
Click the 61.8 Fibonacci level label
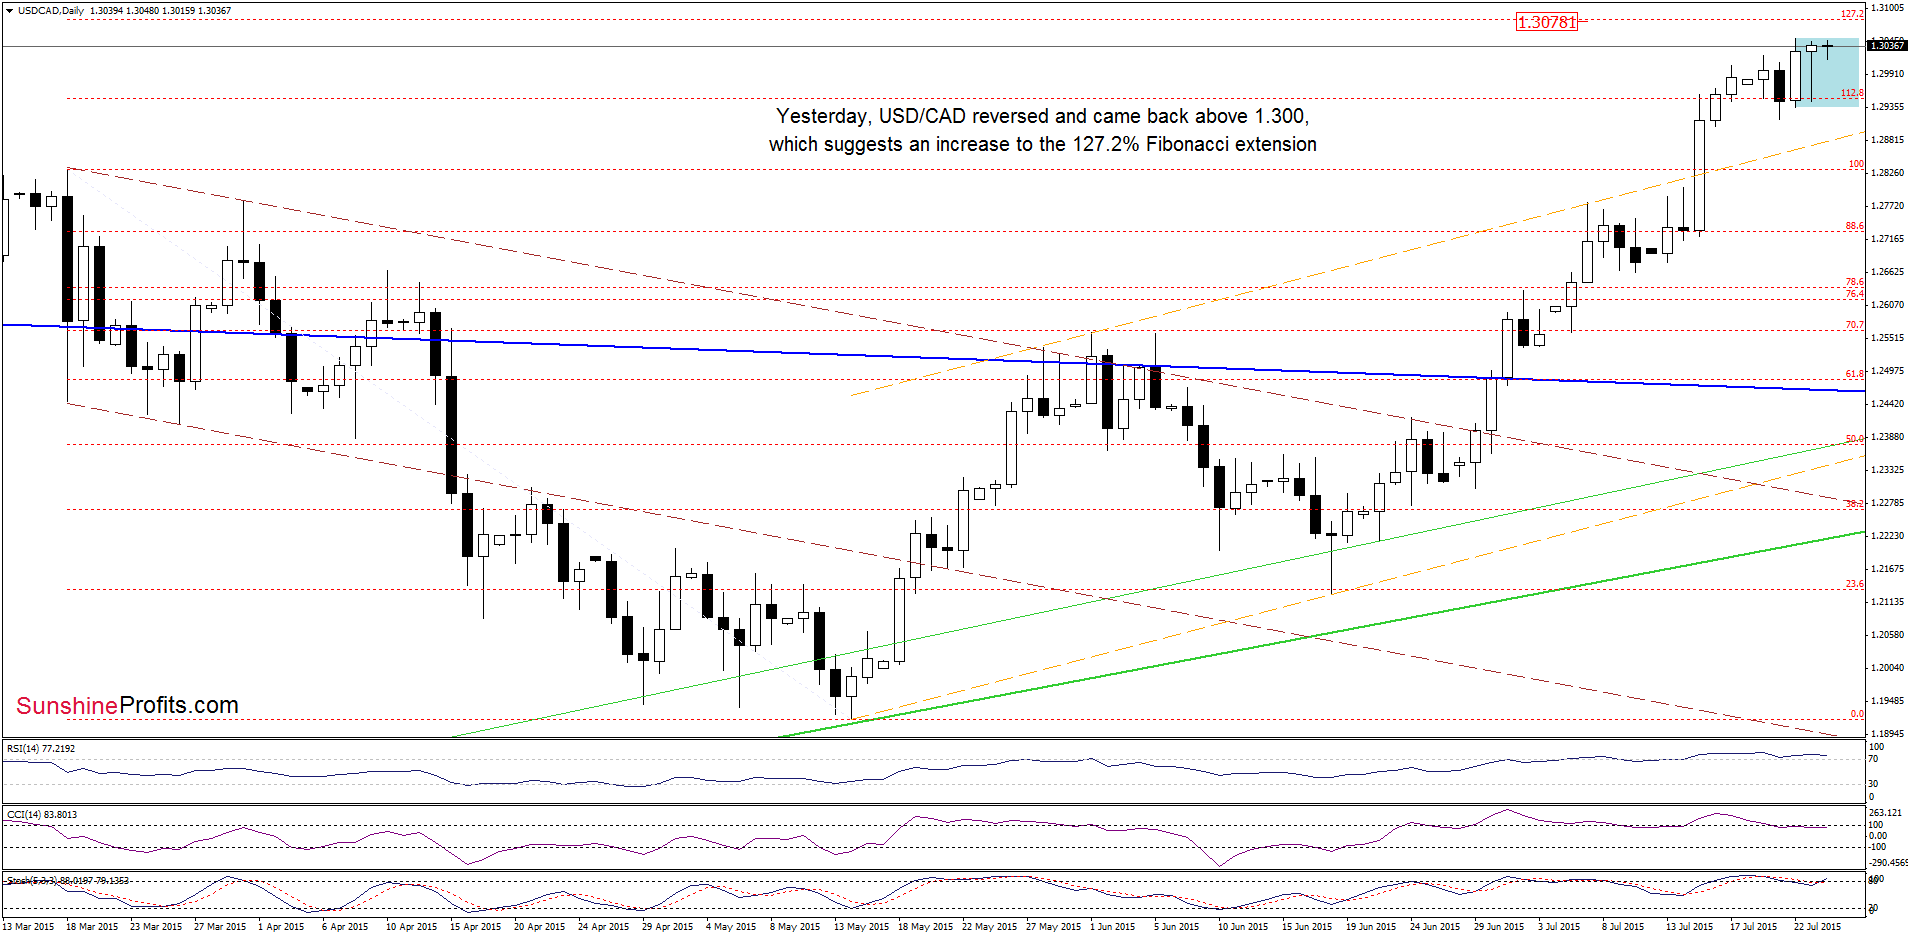(x=1854, y=374)
